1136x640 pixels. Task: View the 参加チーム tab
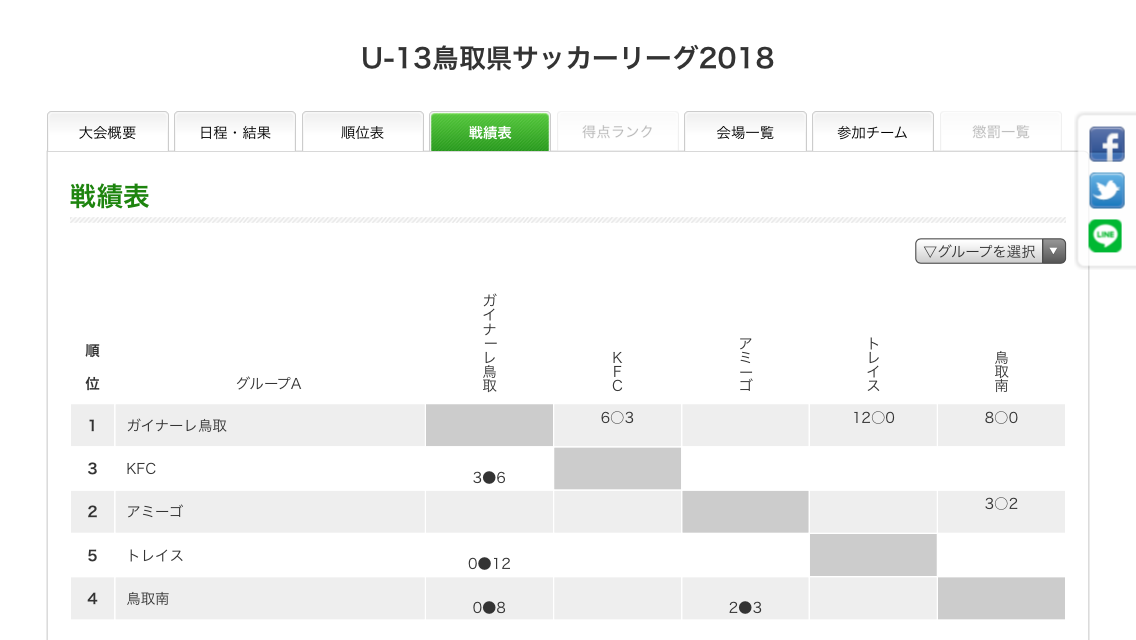click(x=872, y=132)
